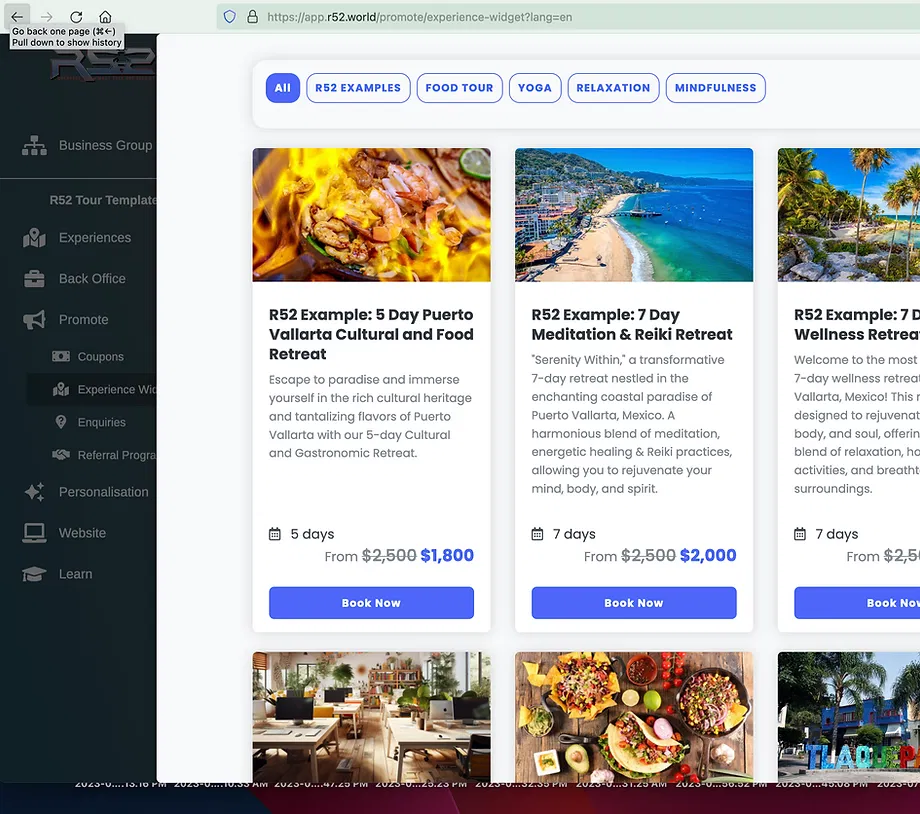The height and width of the screenshot is (814, 920).
Task: Filter experiences by Yoga
Action: coord(534,88)
